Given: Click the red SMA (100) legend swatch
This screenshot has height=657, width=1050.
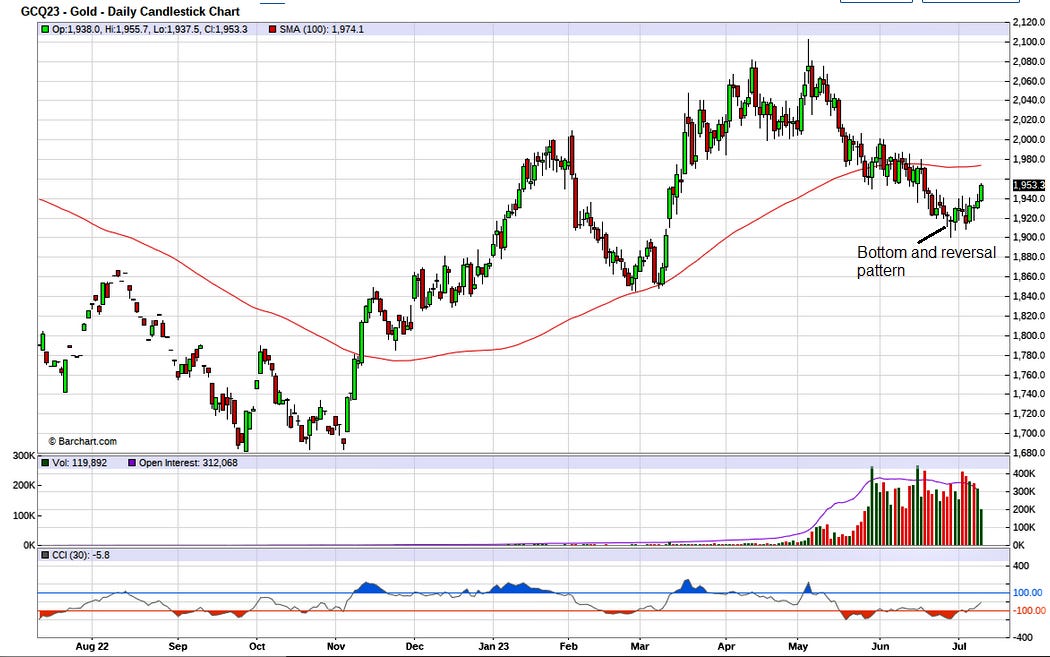Looking at the screenshot, I should pos(273,29).
